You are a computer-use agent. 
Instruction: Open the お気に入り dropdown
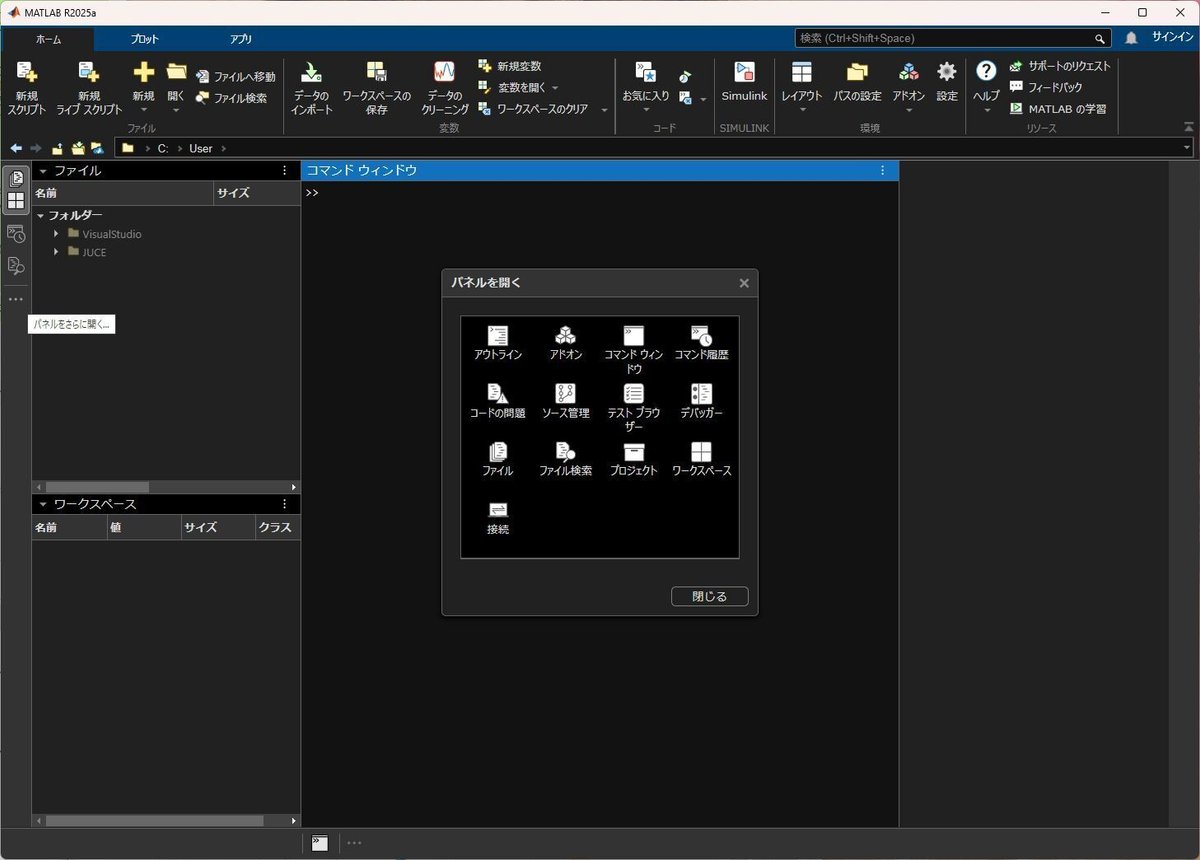tap(646, 110)
